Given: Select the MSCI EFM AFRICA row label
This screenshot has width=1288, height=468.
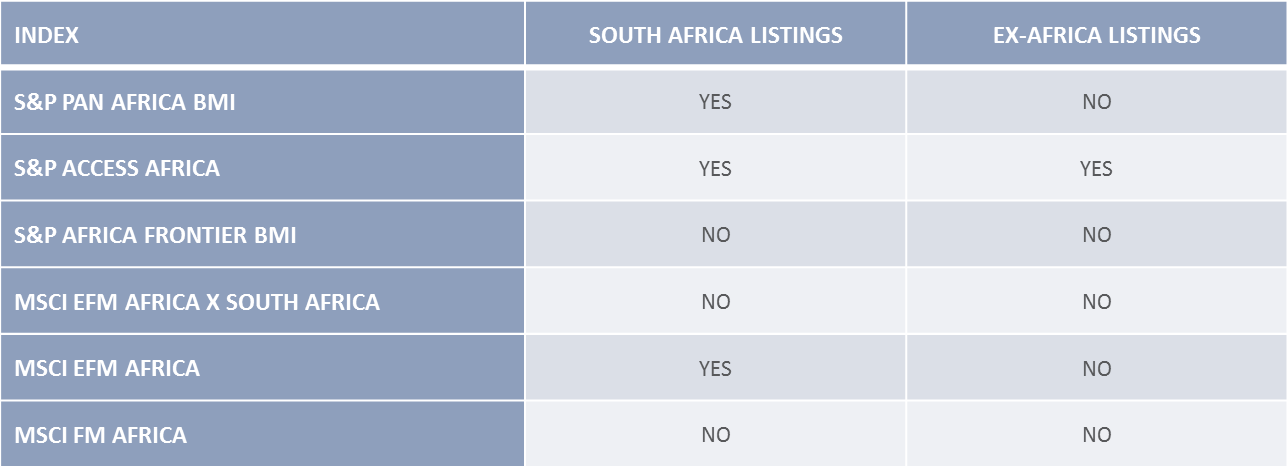Looking at the screenshot, I should click(x=107, y=368).
